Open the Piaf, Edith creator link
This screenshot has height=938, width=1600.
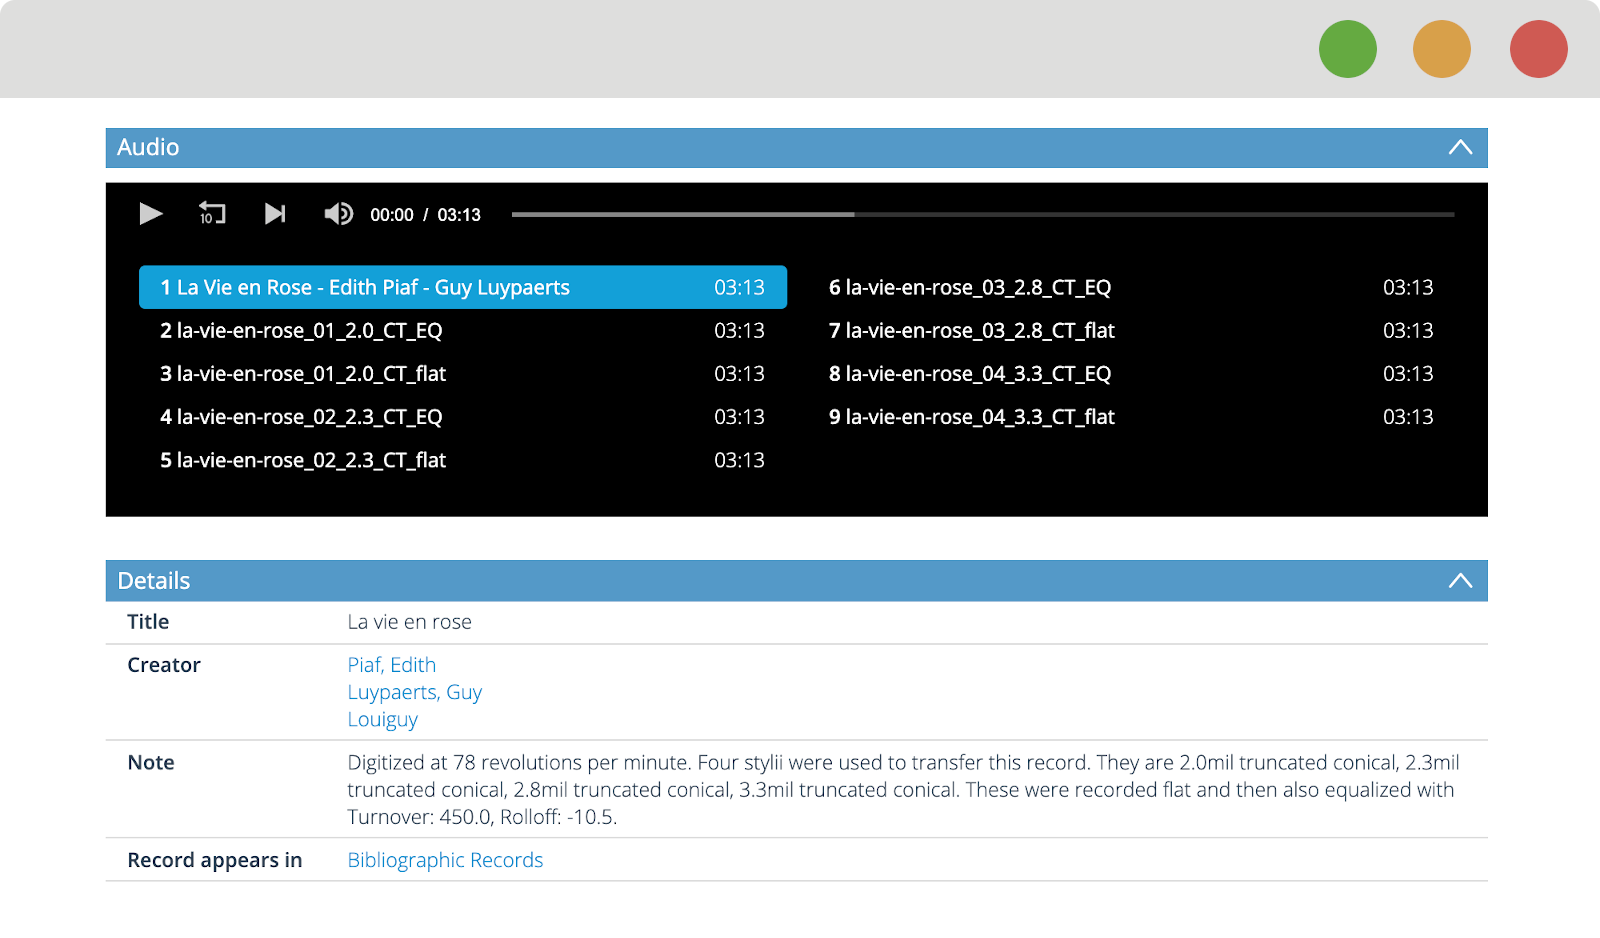pos(392,665)
